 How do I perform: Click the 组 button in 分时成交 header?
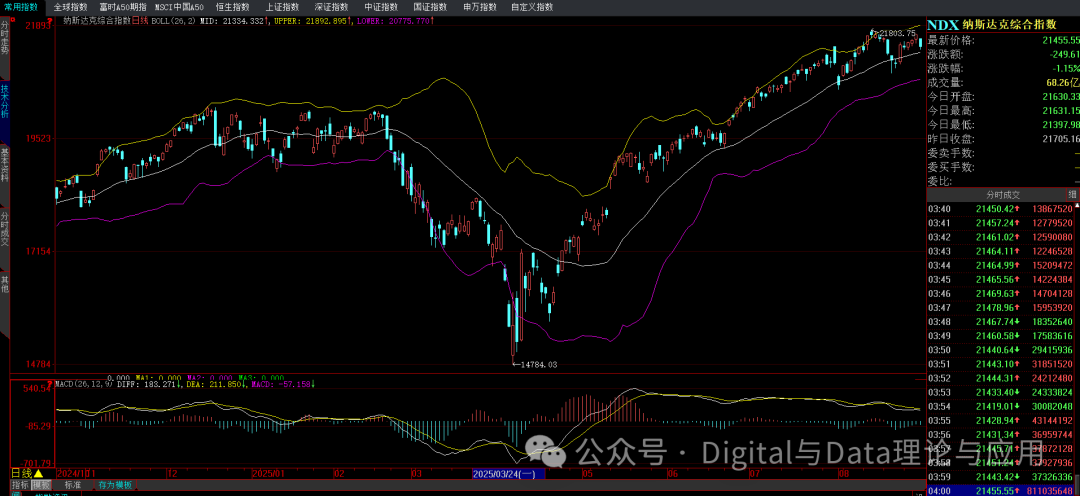[x=1072, y=194]
